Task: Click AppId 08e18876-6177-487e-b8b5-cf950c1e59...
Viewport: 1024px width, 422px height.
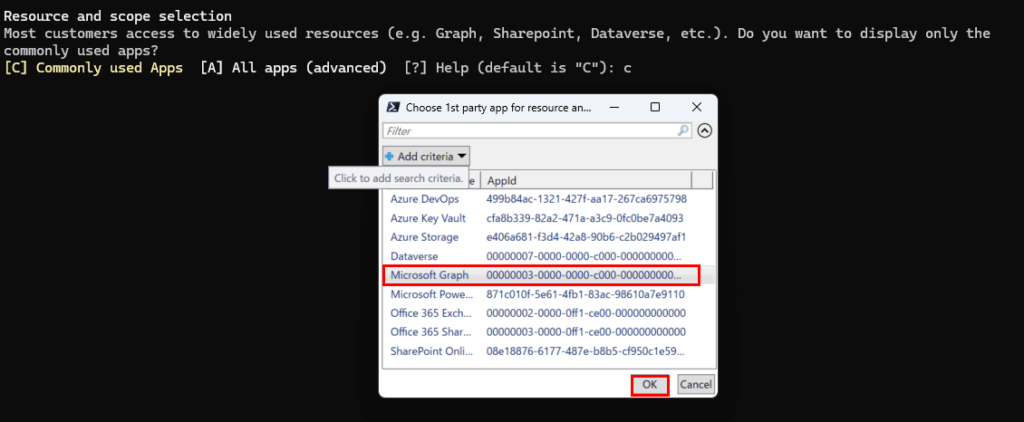Action: click(586, 351)
